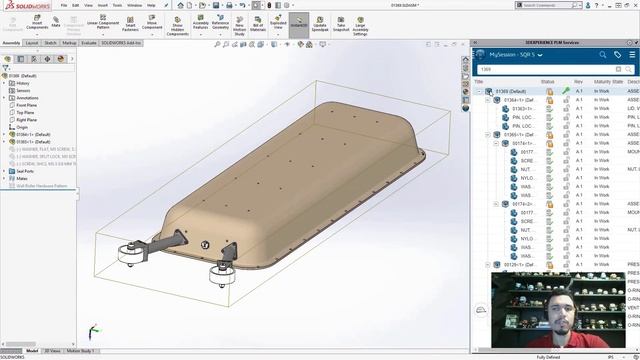Start a New Motion Study
This screenshot has width=640, height=360.
pos(240,26)
